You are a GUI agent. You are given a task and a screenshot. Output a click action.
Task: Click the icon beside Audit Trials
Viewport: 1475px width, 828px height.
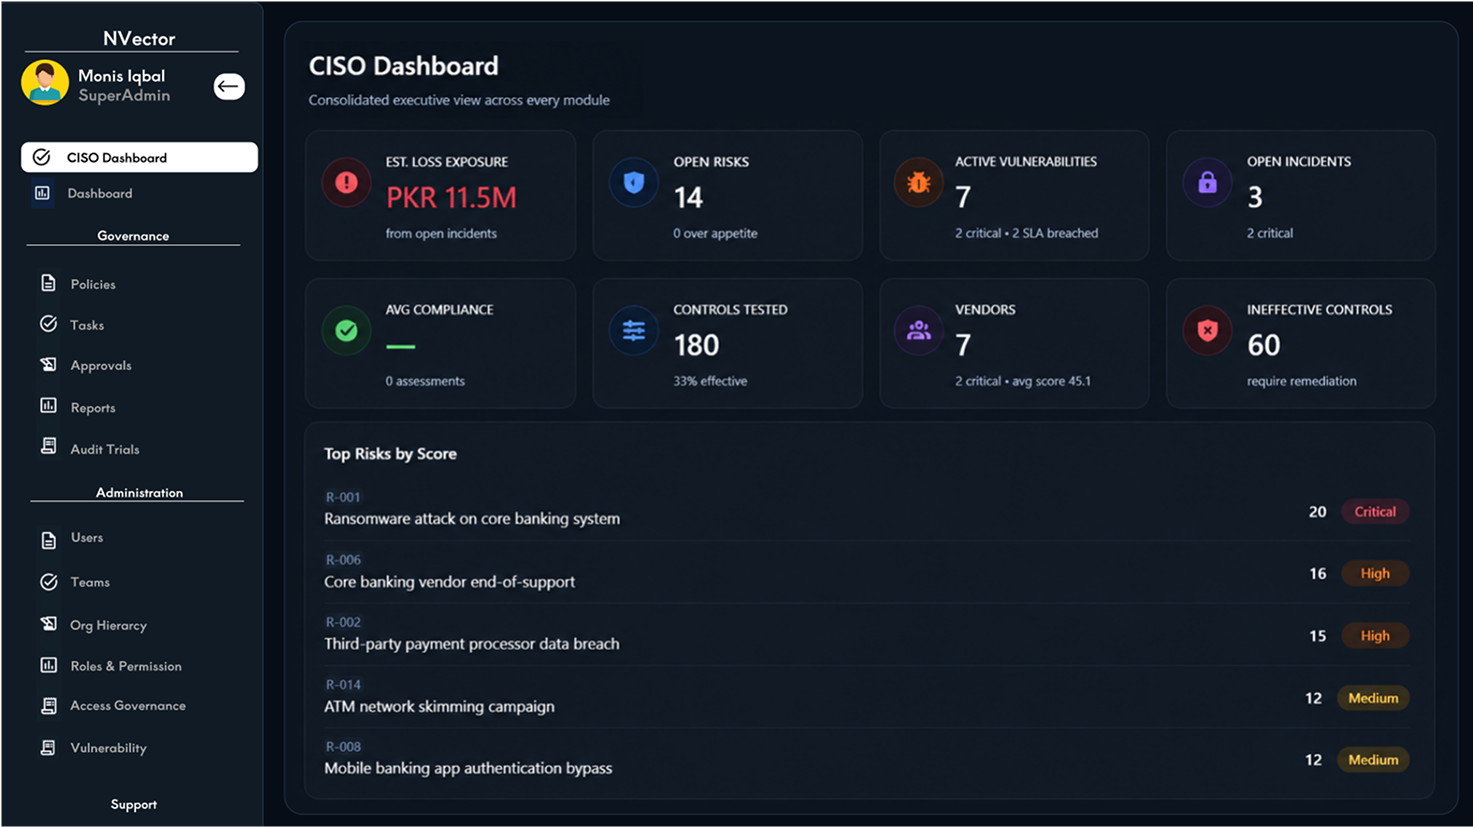click(x=48, y=447)
